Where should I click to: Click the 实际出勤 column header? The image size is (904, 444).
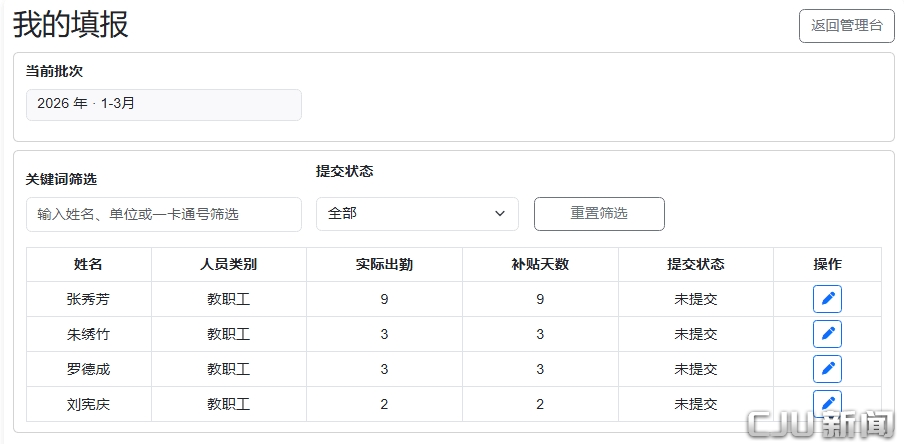[x=384, y=265]
